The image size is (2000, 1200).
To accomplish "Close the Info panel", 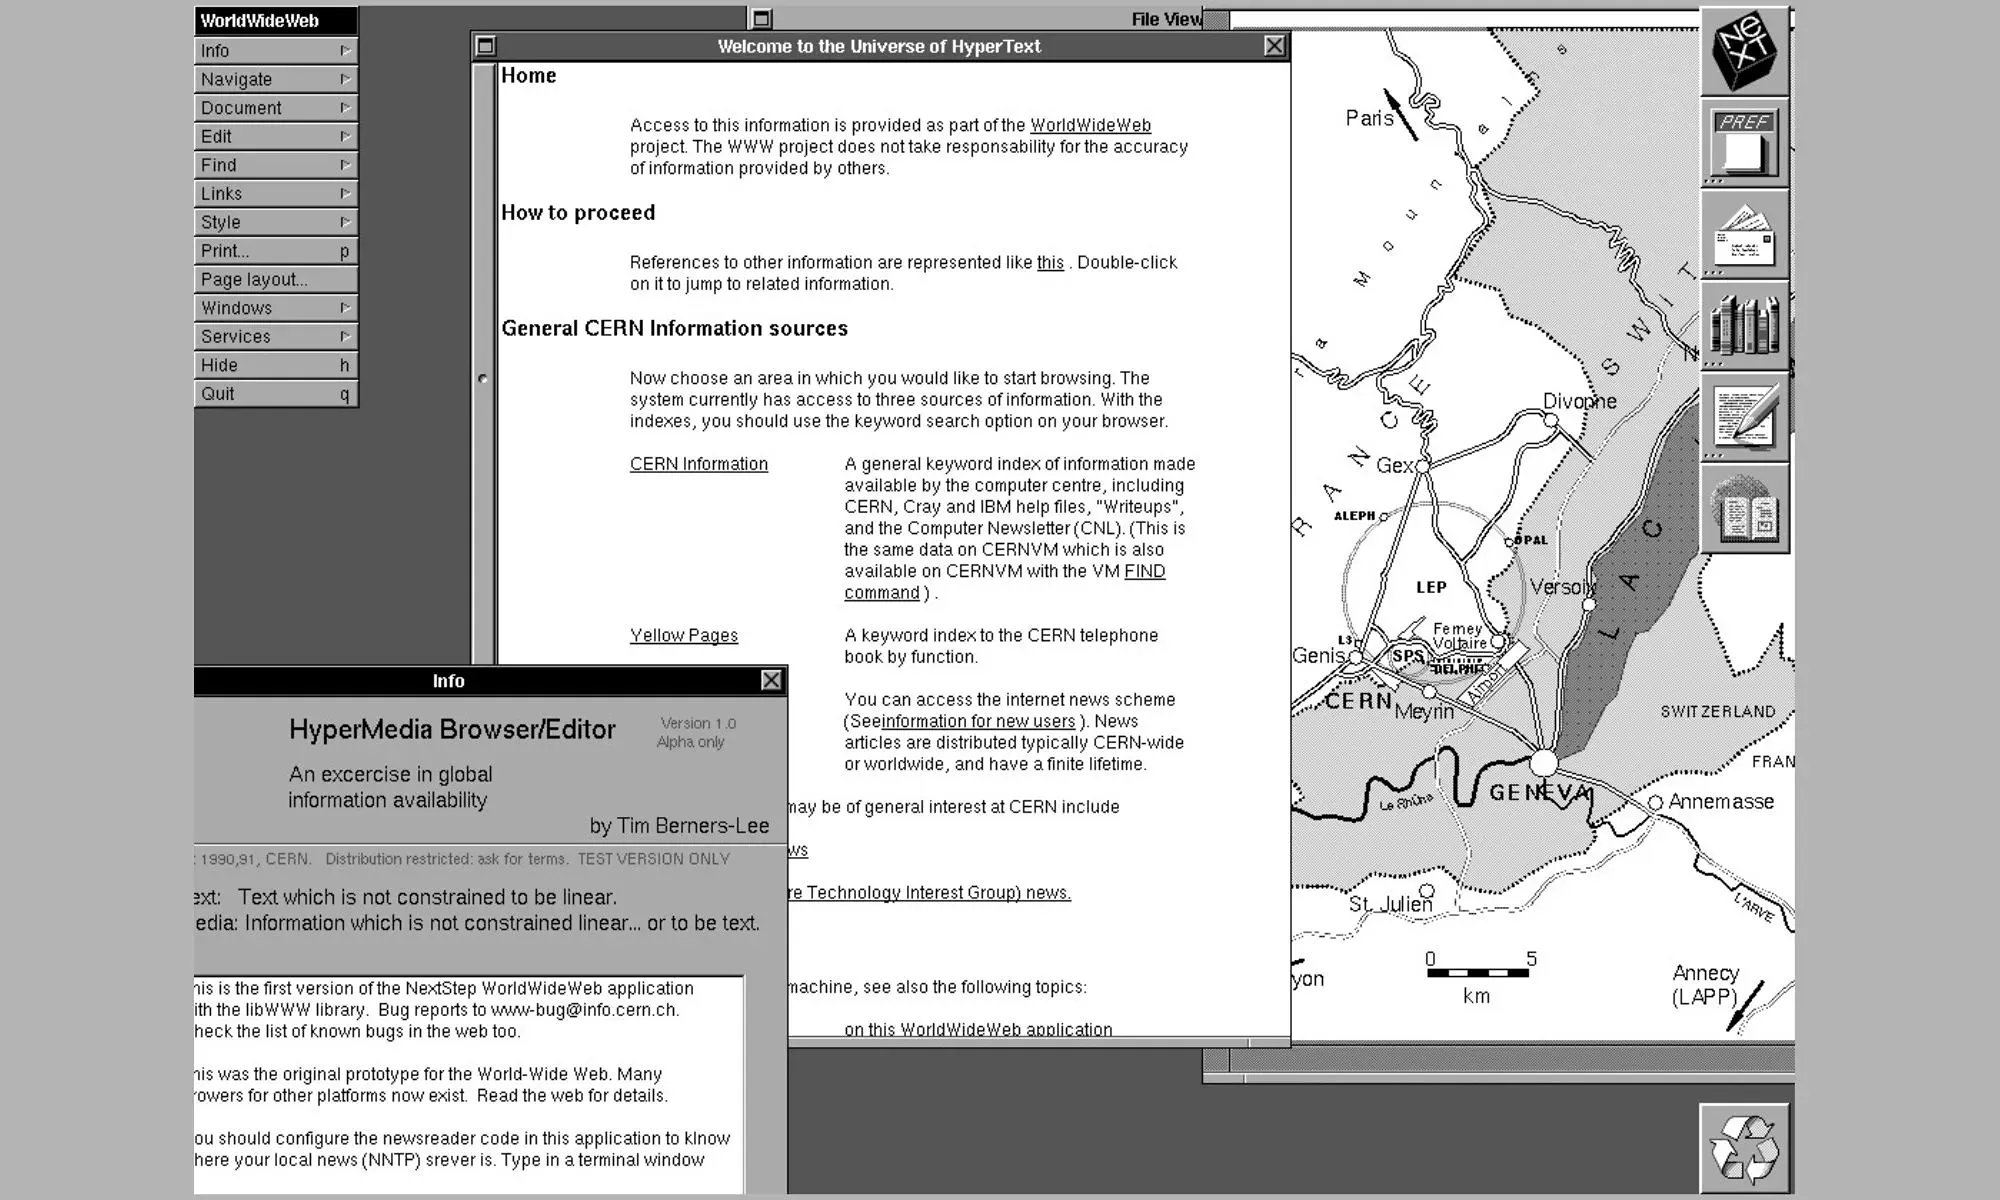I will click(771, 680).
